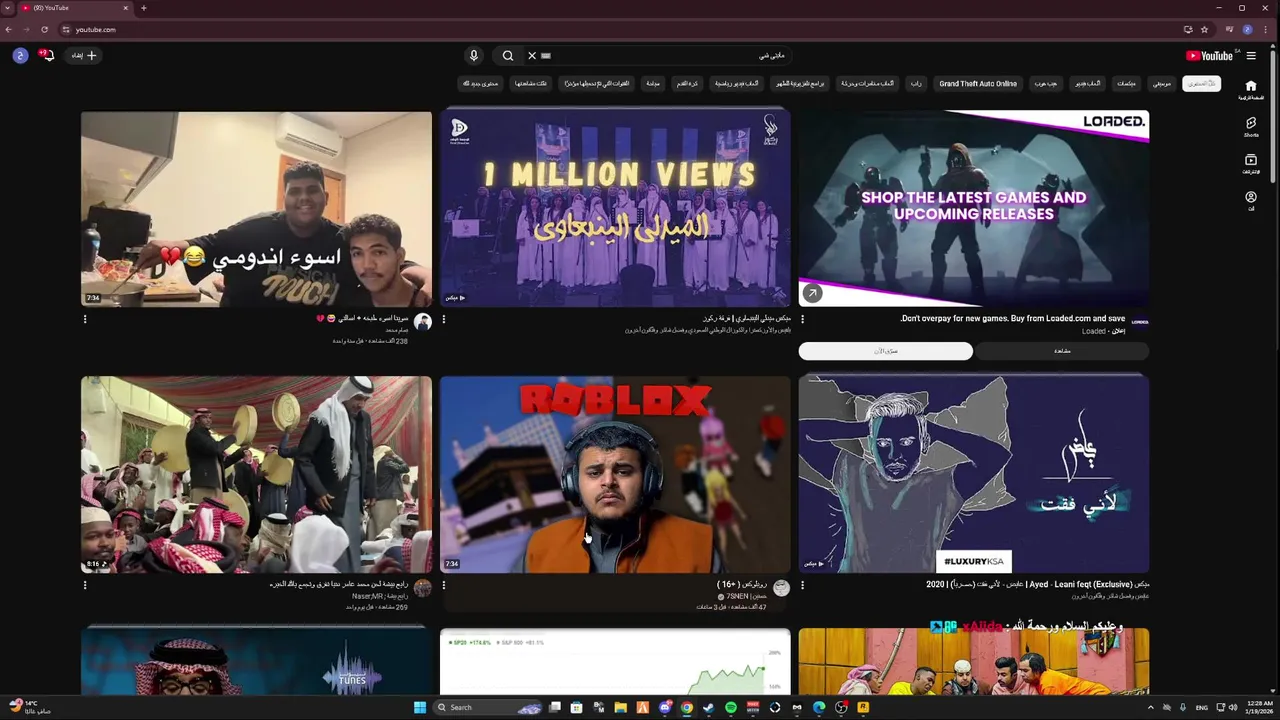Click the Don't overpay for new games title
The image size is (1280, 720).
[x=1013, y=319]
